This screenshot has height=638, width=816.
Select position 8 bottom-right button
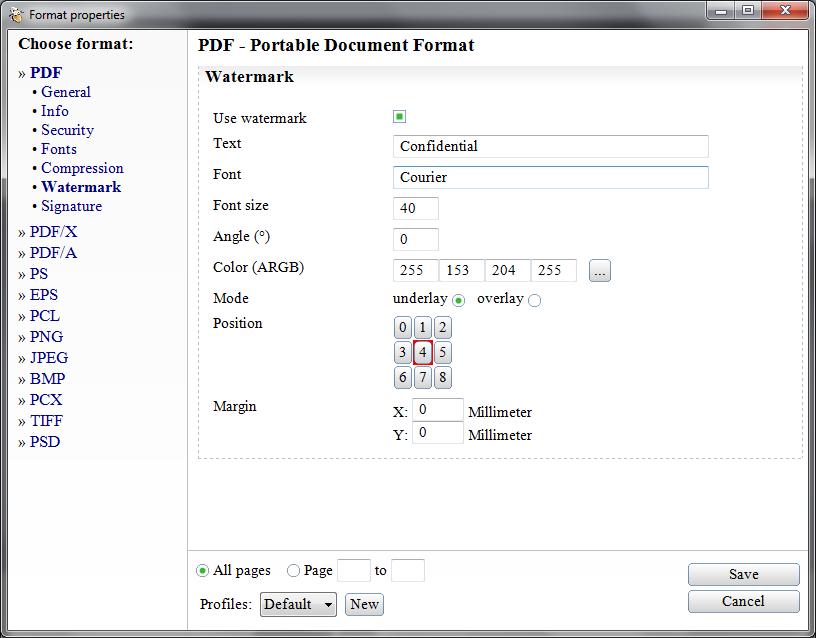(442, 378)
